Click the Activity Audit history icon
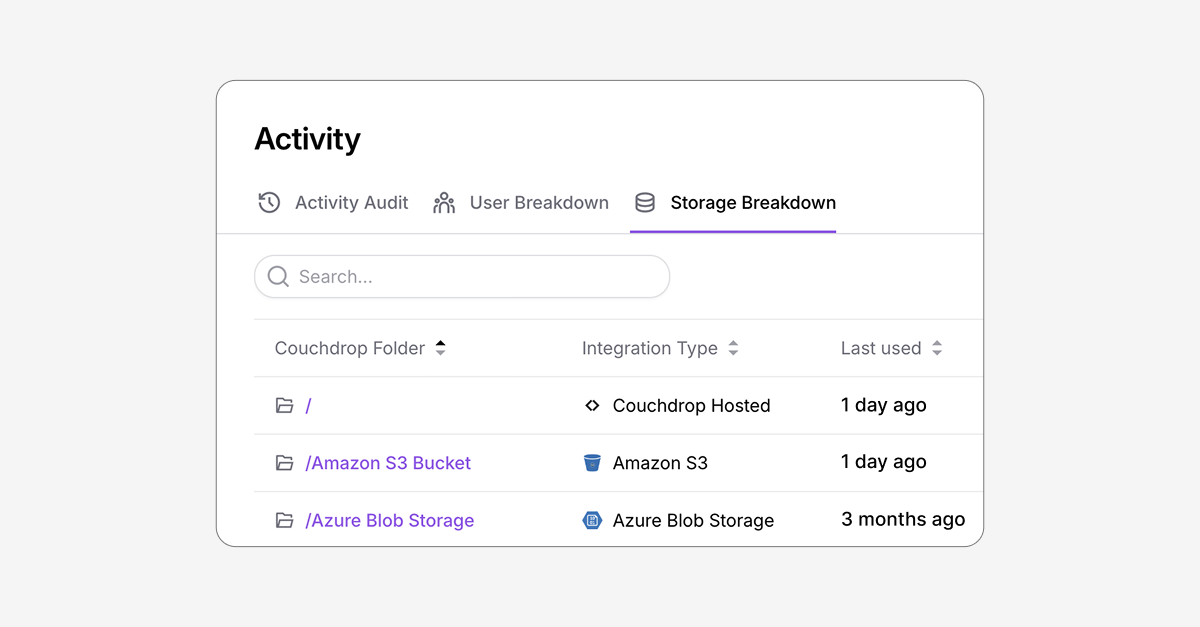 pyautogui.click(x=269, y=203)
